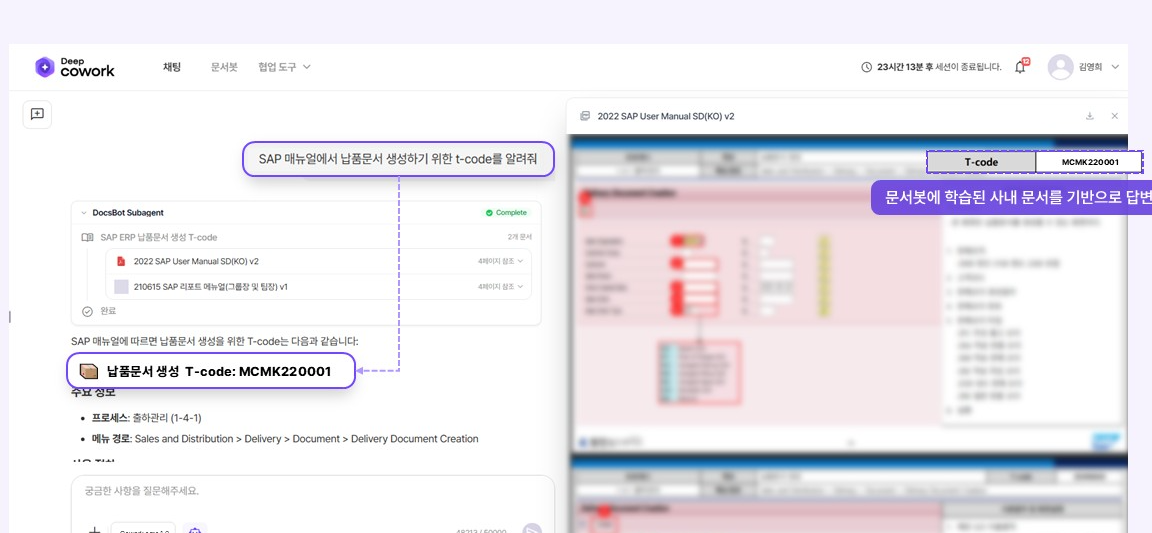The width and height of the screenshot is (1152, 533).
Task: Open the 김영희 user account dropdown
Action: tap(1099, 67)
